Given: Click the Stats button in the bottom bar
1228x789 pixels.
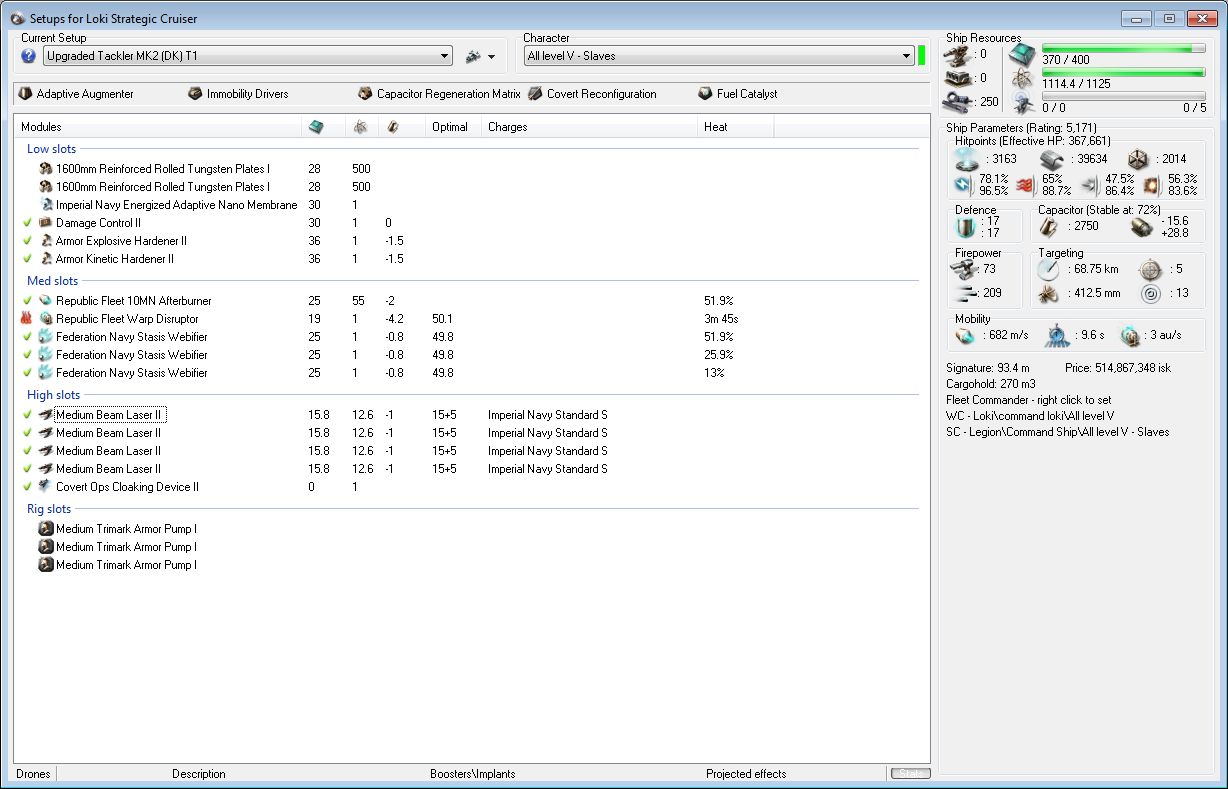Looking at the screenshot, I should [x=909, y=773].
